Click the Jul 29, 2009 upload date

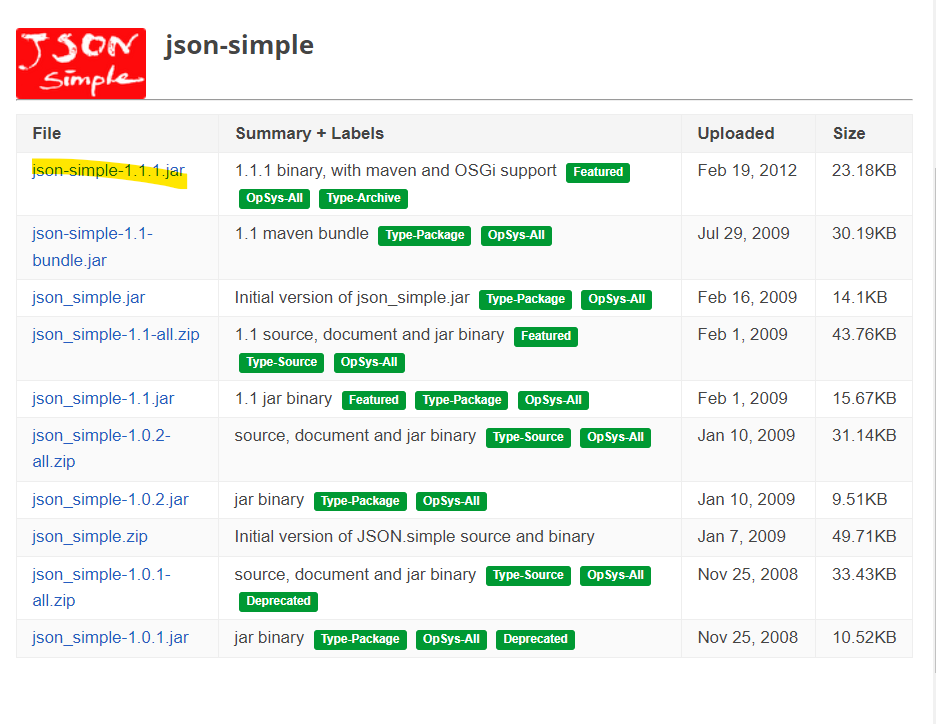743,233
